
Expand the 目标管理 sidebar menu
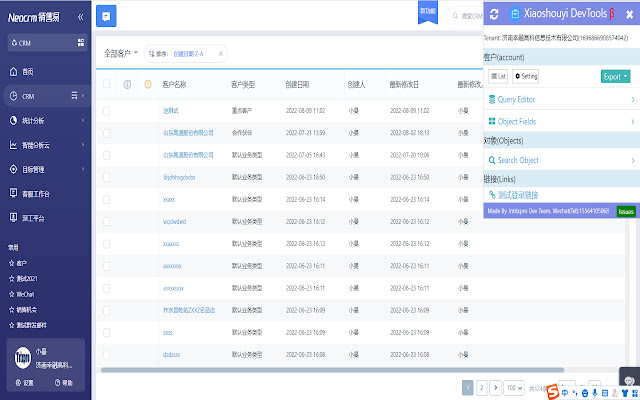(x=47, y=169)
